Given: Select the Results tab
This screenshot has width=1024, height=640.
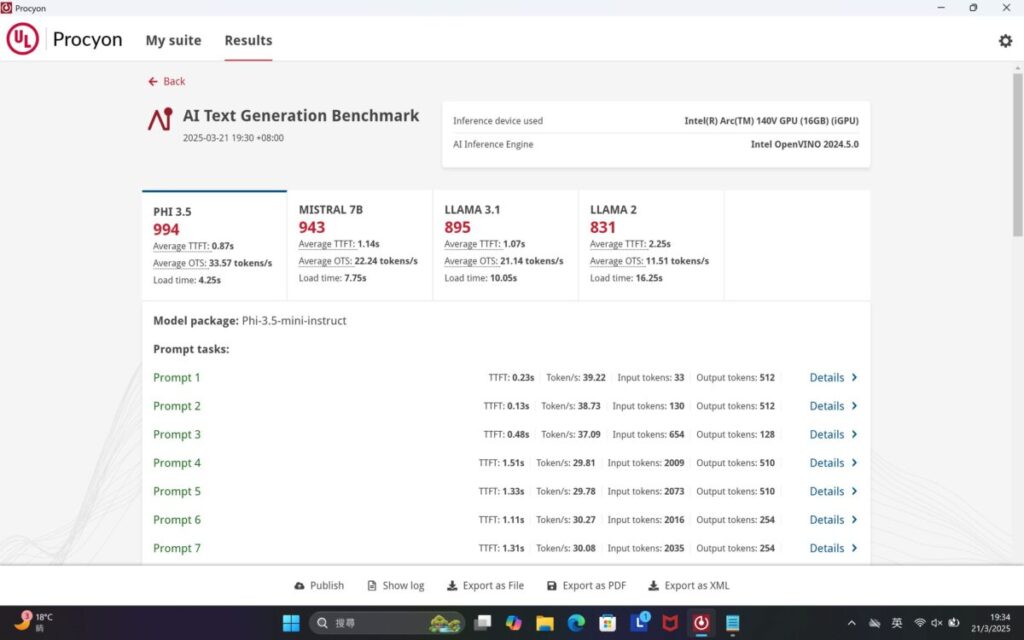Looking at the screenshot, I should pyautogui.click(x=248, y=40).
